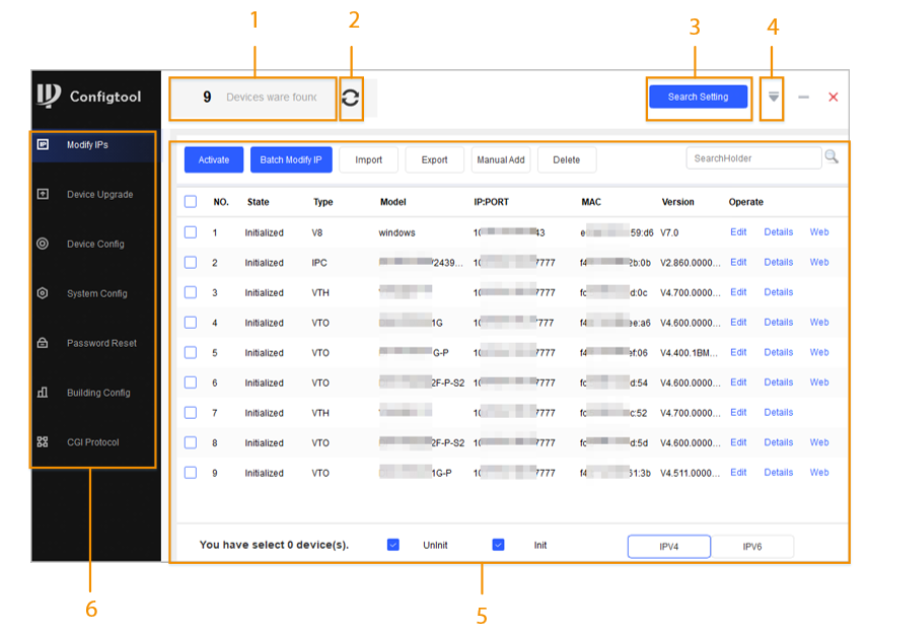Open the dropdown arrow menu icon next to Search Setting
Viewport: 899px width, 637px height.
(x=773, y=96)
